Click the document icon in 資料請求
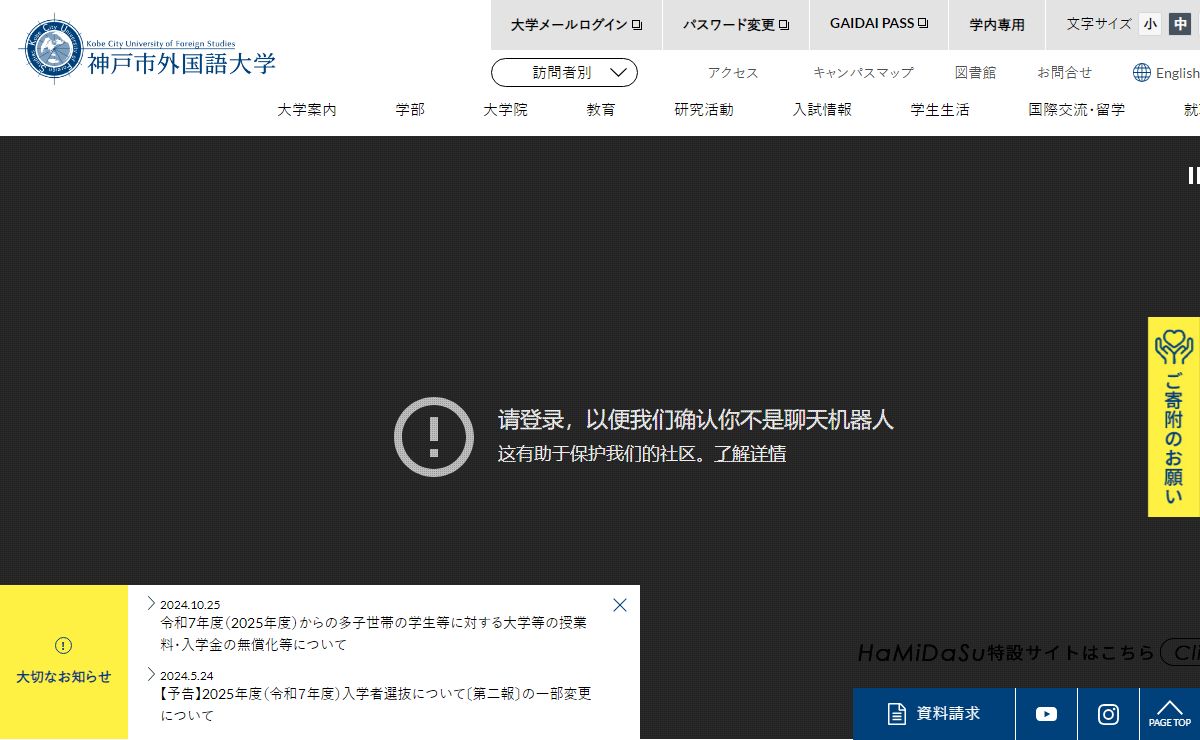Viewport: 1200px width, 740px height. (x=897, y=714)
